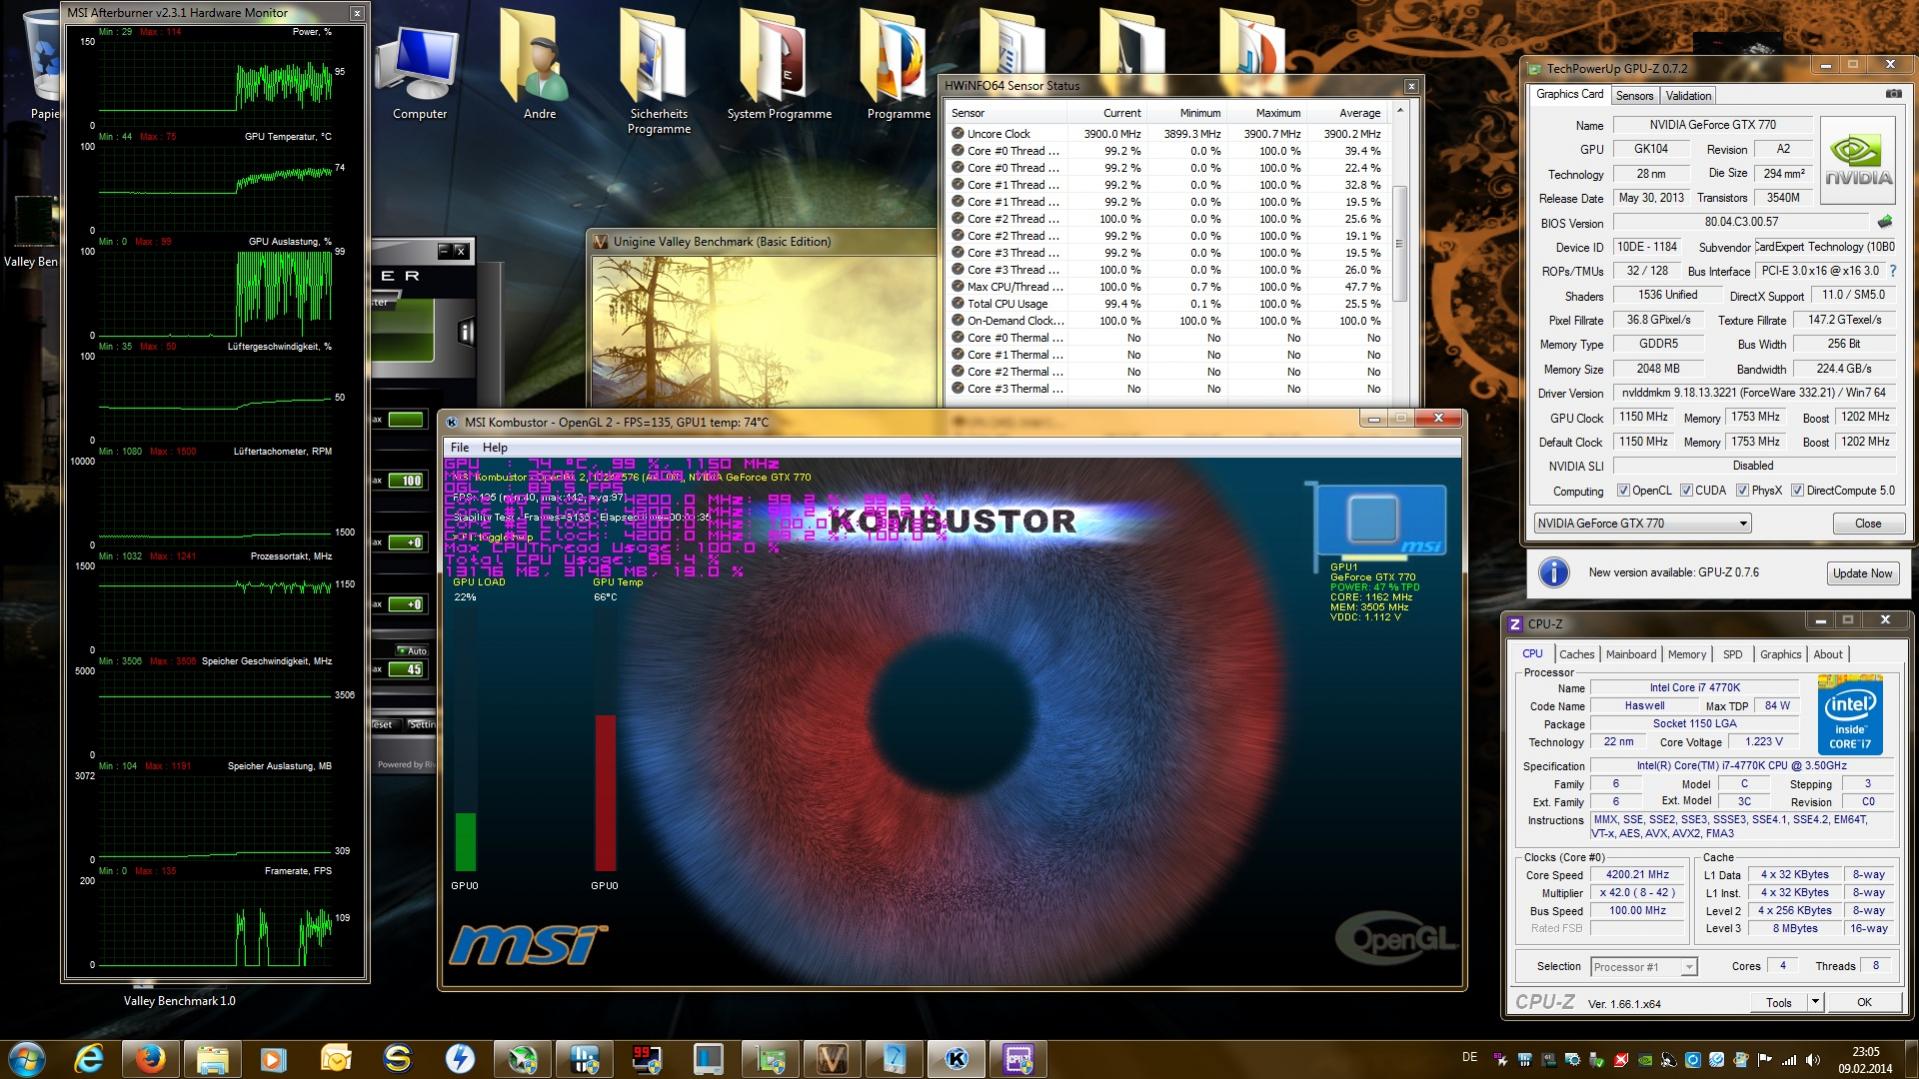Click the DE language indicator
The image size is (1919, 1079).
click(x=1469, y=1056)
